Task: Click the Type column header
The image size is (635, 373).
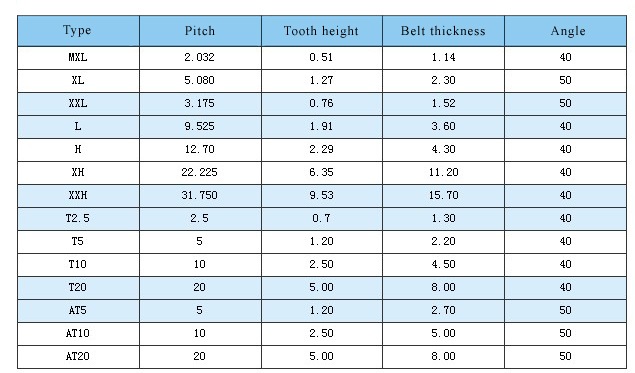Action: (79, 31)
